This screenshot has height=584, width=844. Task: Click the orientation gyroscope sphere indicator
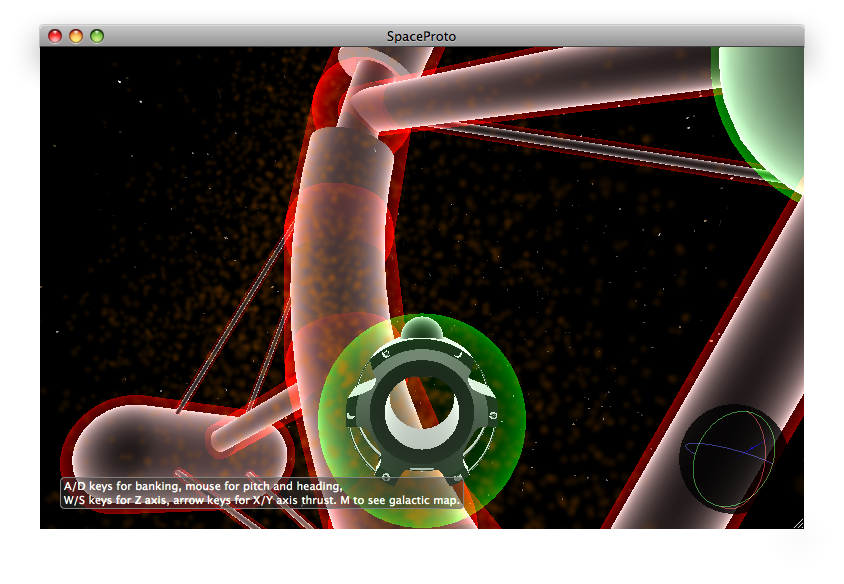click(x=730, y=458)
